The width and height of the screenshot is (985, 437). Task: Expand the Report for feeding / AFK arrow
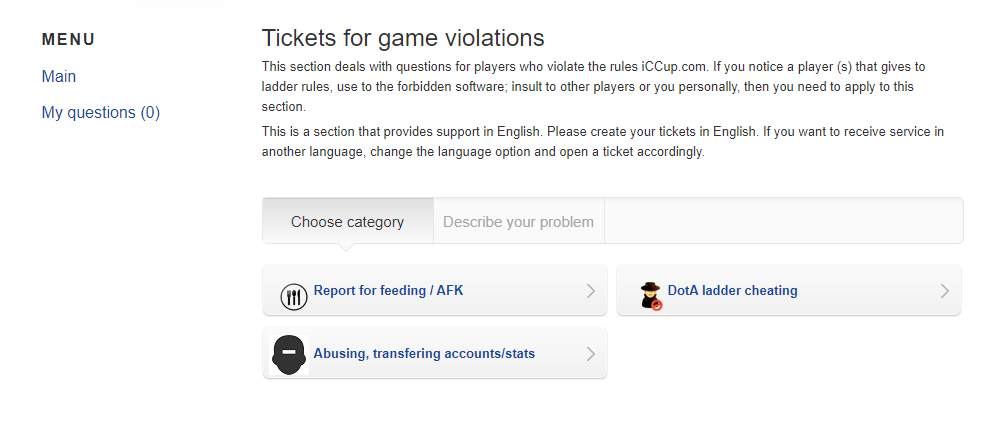coord(590,292)
